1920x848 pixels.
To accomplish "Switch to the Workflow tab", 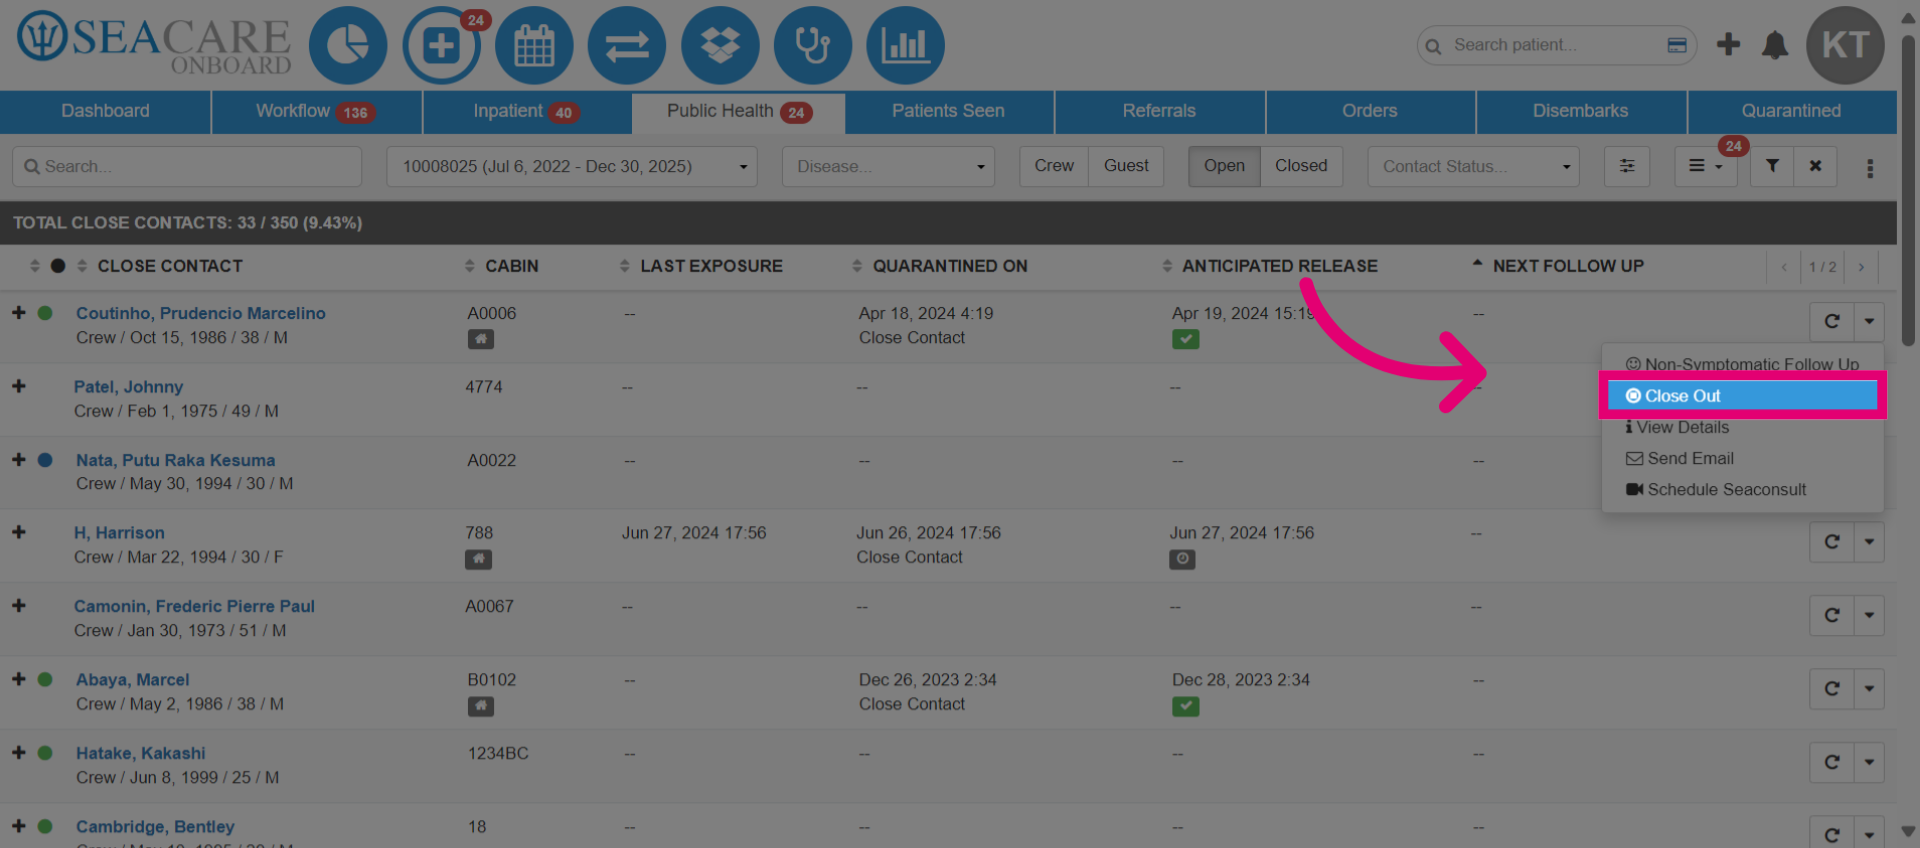I will coord(316,111).
